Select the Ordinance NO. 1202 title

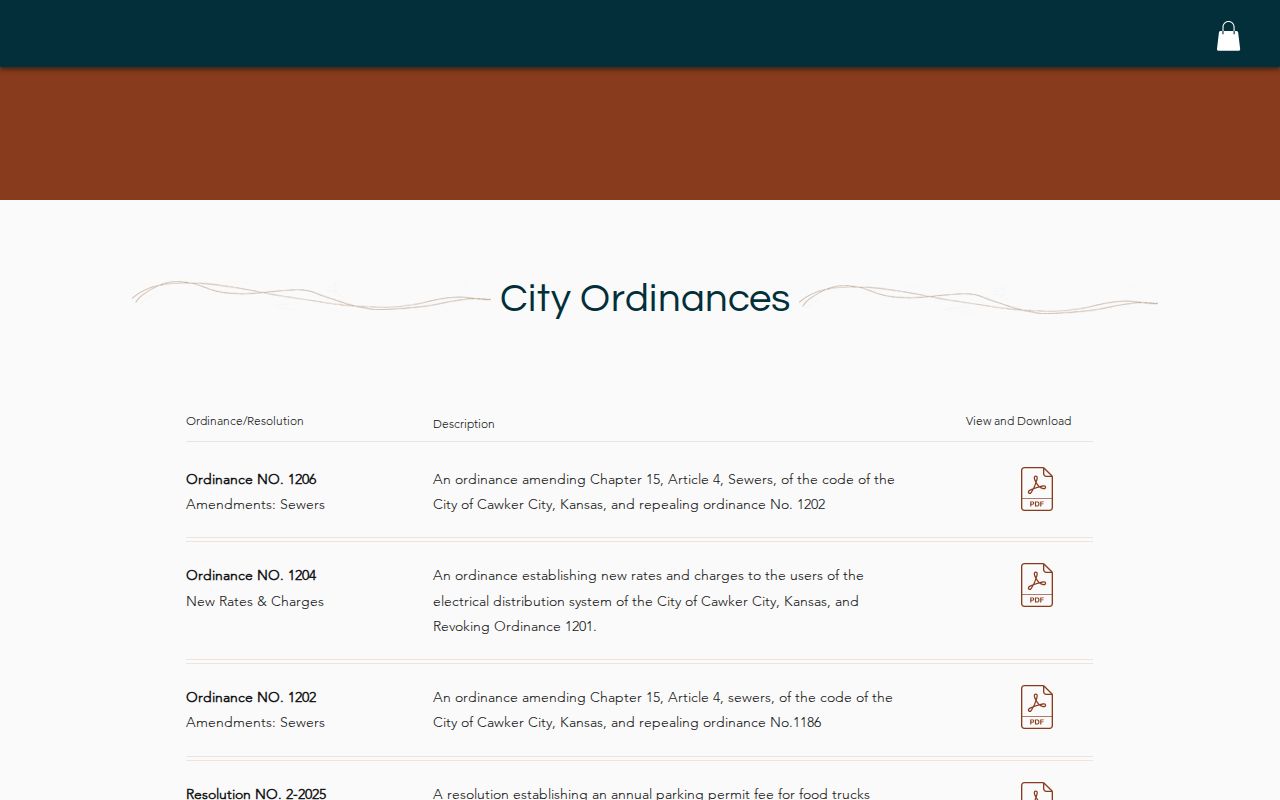(x=251, y=697)
